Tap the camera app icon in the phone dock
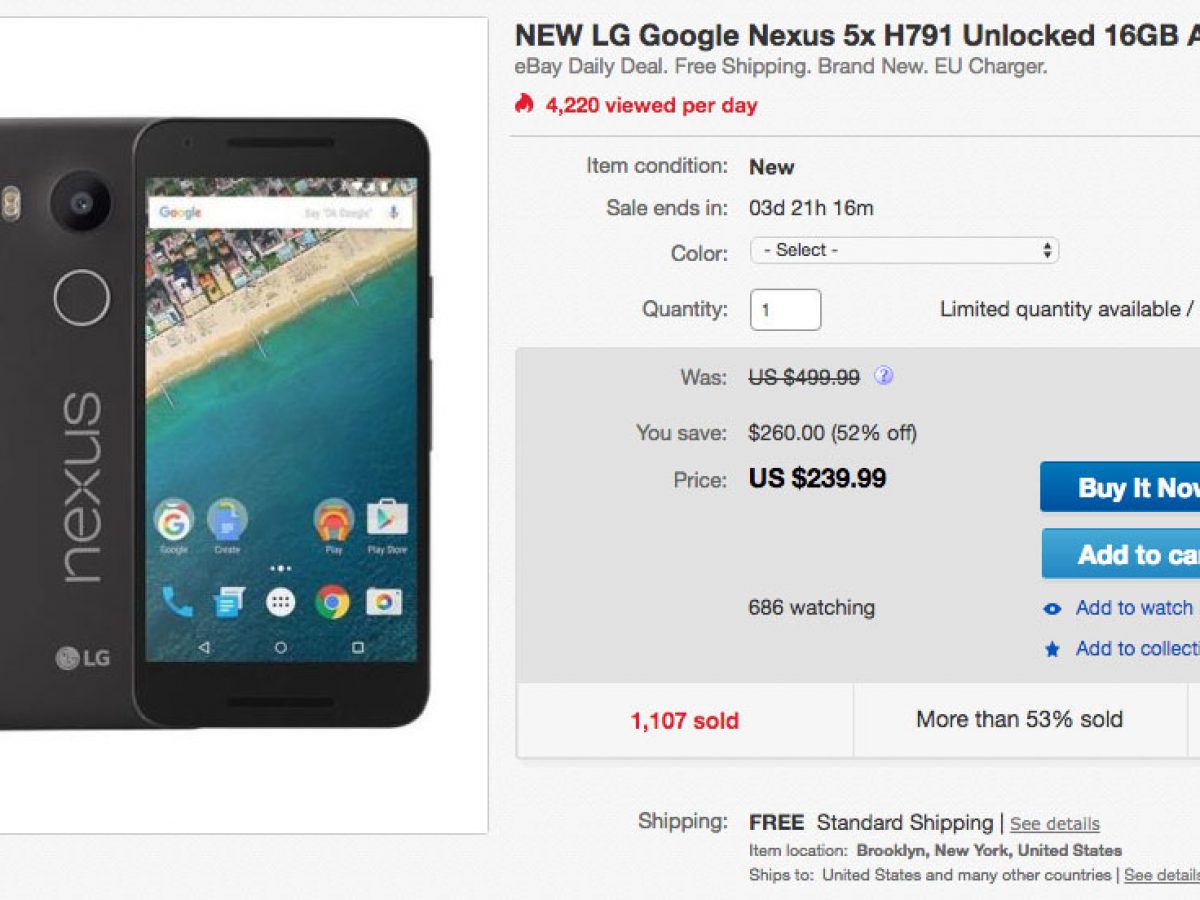1200x900 pixels. (384, 601)
